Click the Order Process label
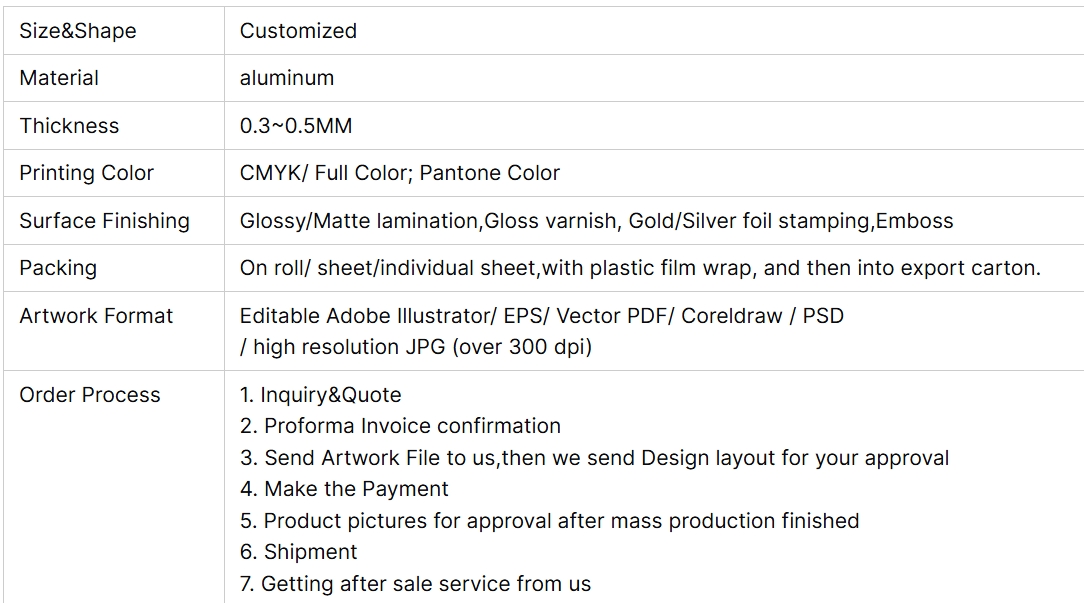The width and height of the screenshot is (1084, 603). (89, 395)
